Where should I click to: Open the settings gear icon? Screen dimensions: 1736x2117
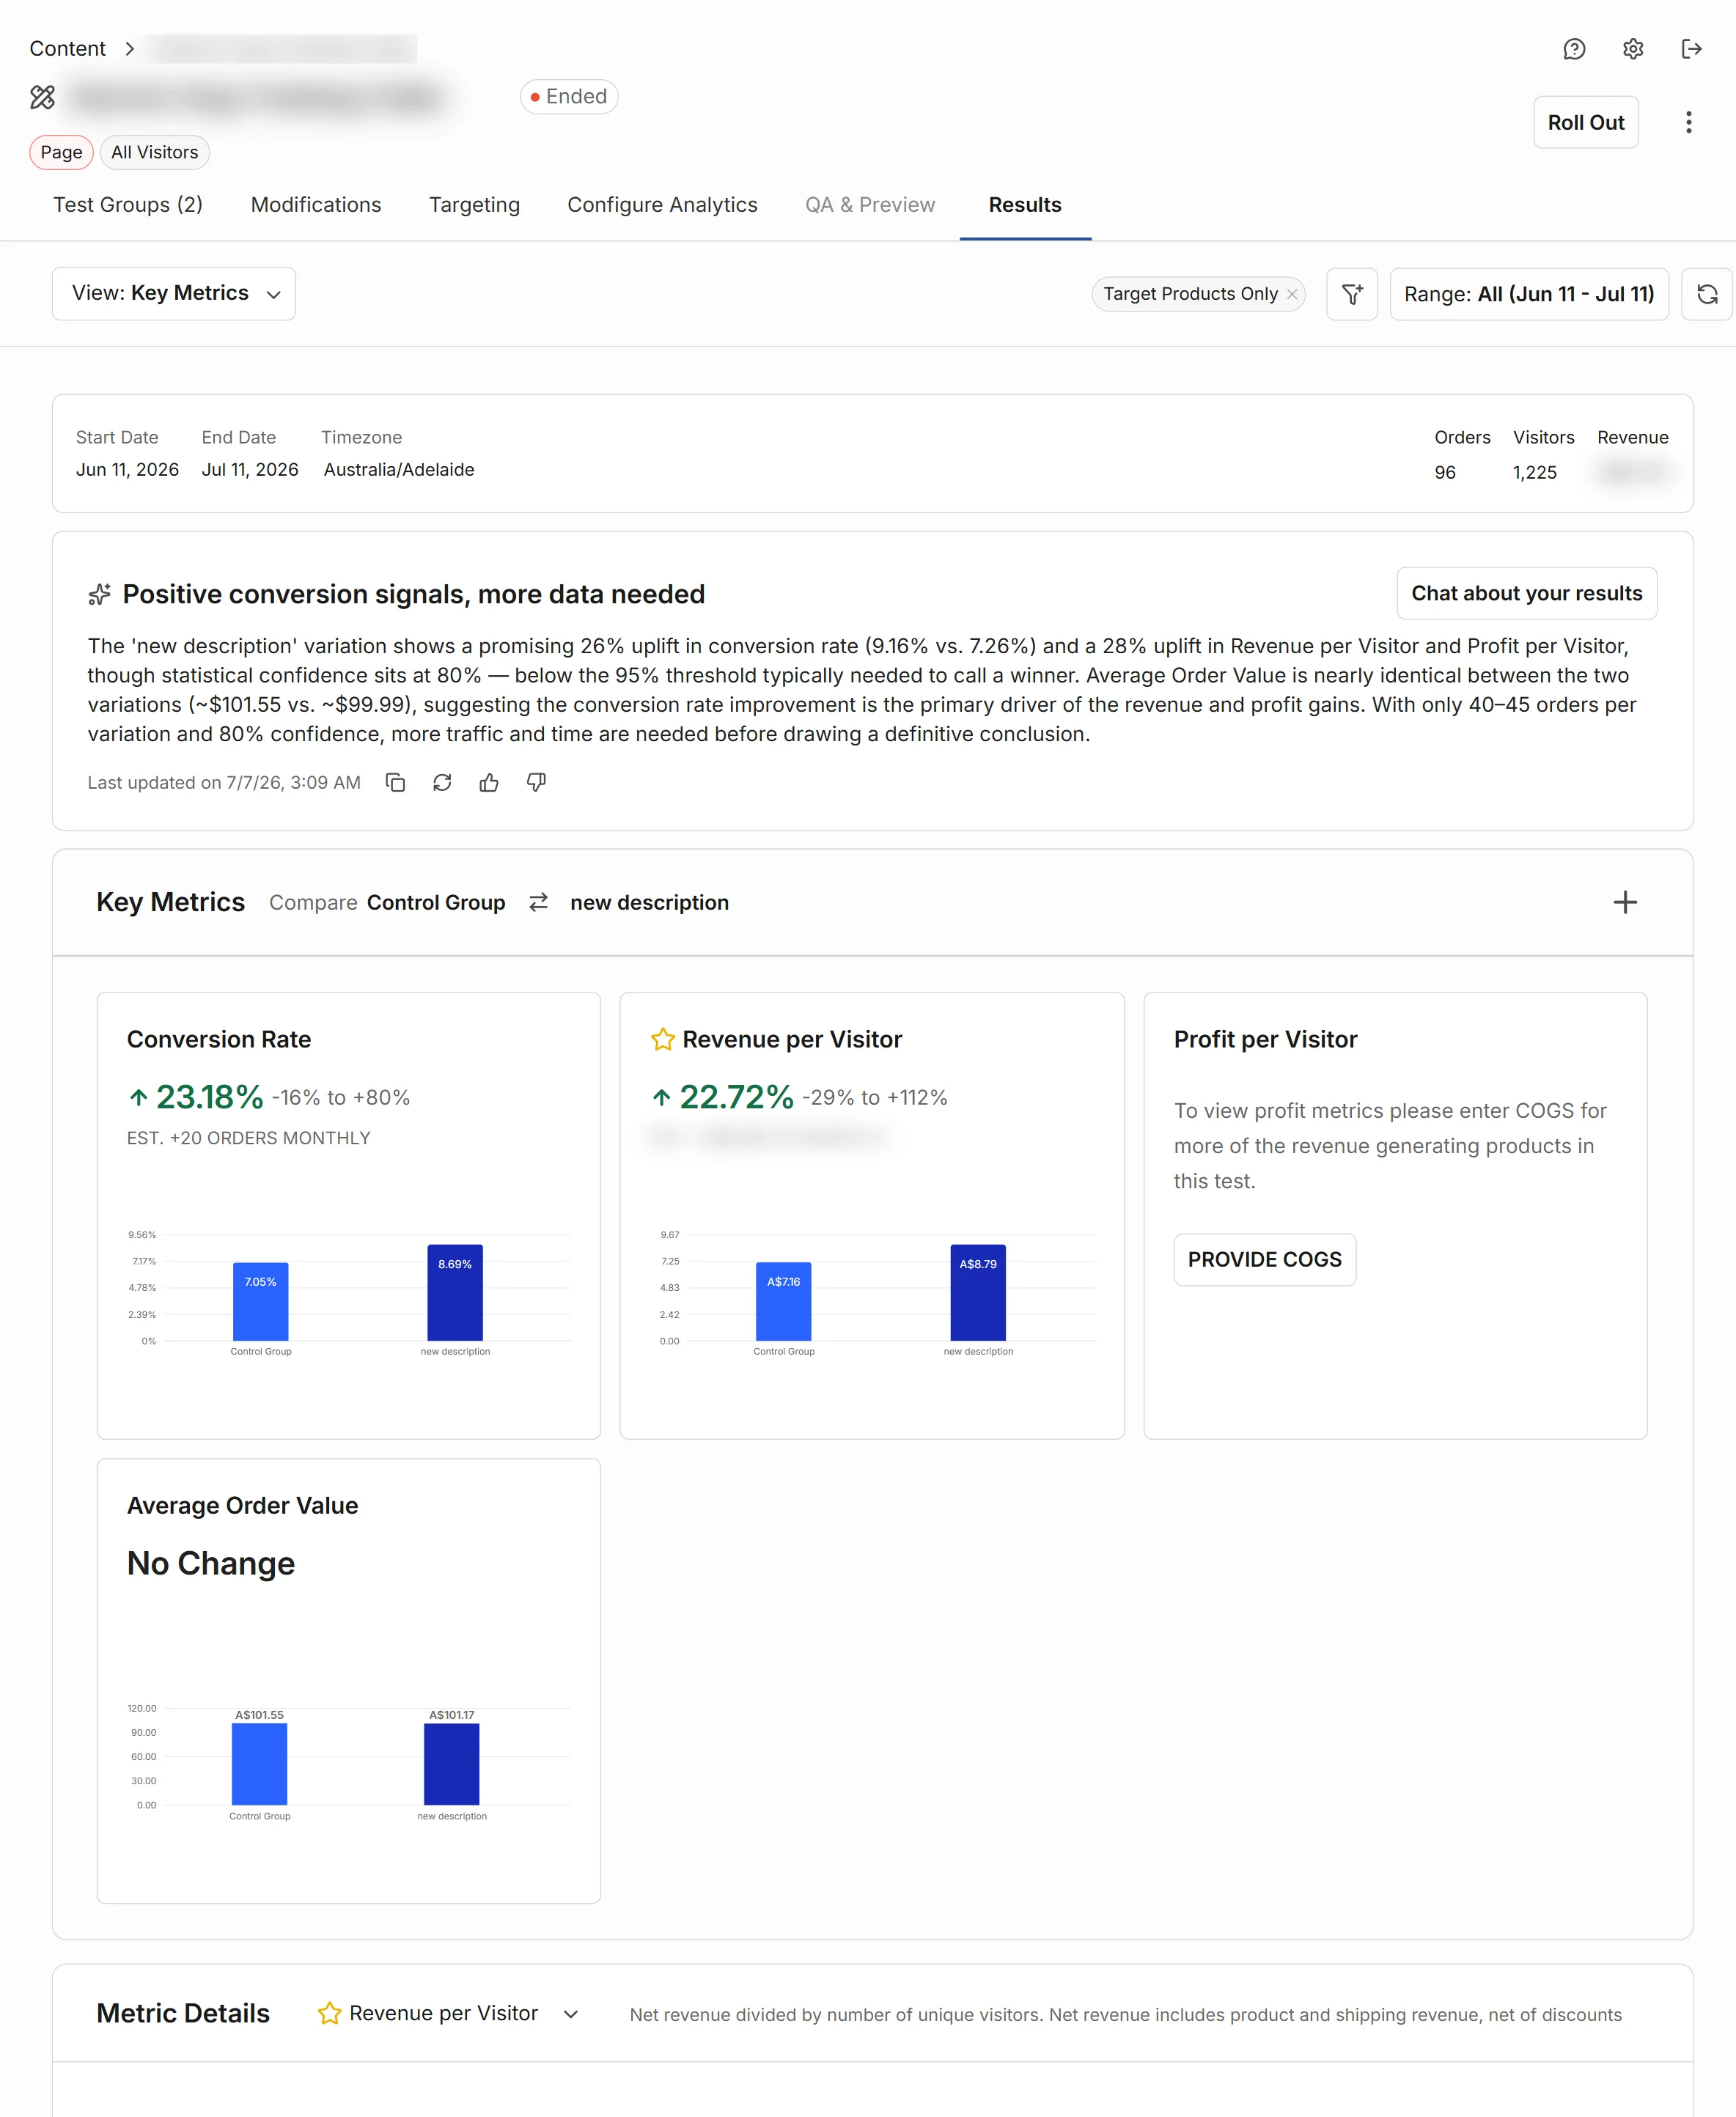point(1633,49)
